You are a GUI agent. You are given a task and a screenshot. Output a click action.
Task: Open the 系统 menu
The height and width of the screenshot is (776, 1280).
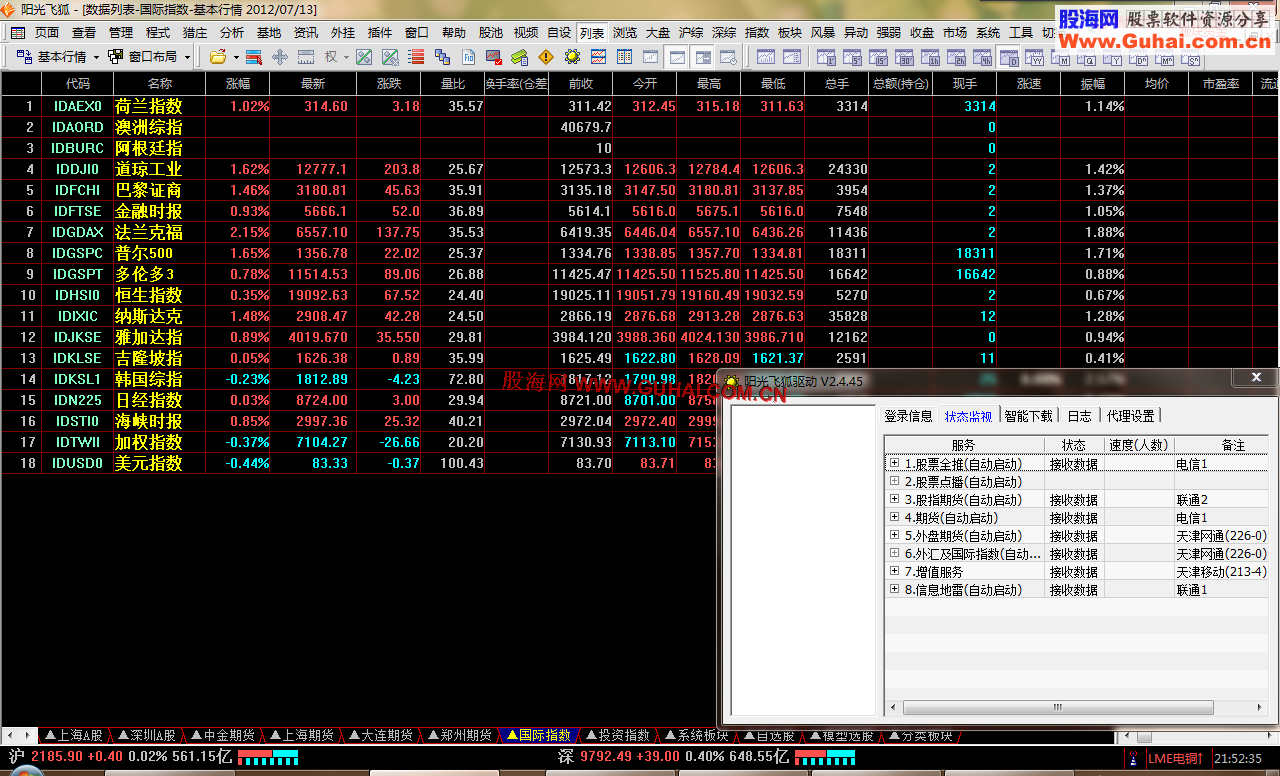pos(988,32)
